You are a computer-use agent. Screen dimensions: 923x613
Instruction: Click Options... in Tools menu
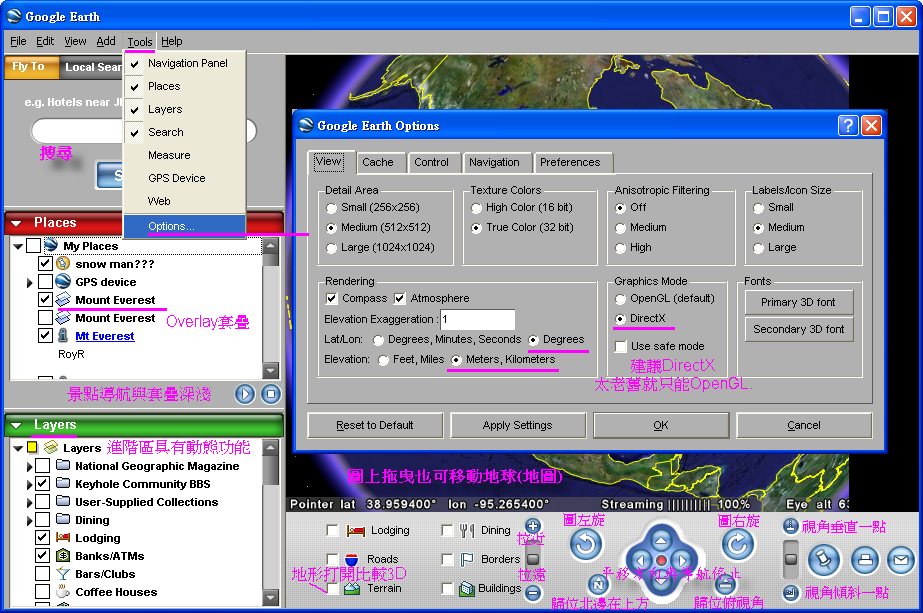pyautogui.click(x=184, y=226)
